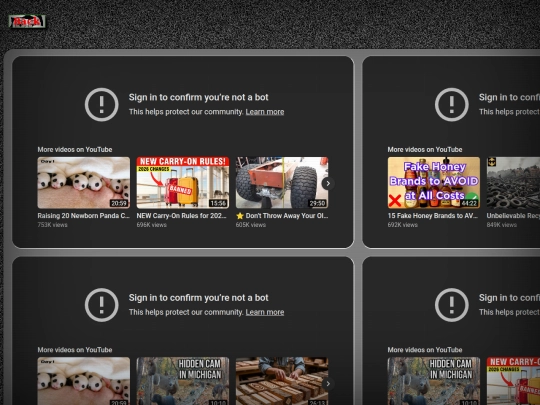Click 'More videos on YouTube' above the Fake Honey thumbnail
The height and width of the screenshot is (405, 540).
point(425,149)
